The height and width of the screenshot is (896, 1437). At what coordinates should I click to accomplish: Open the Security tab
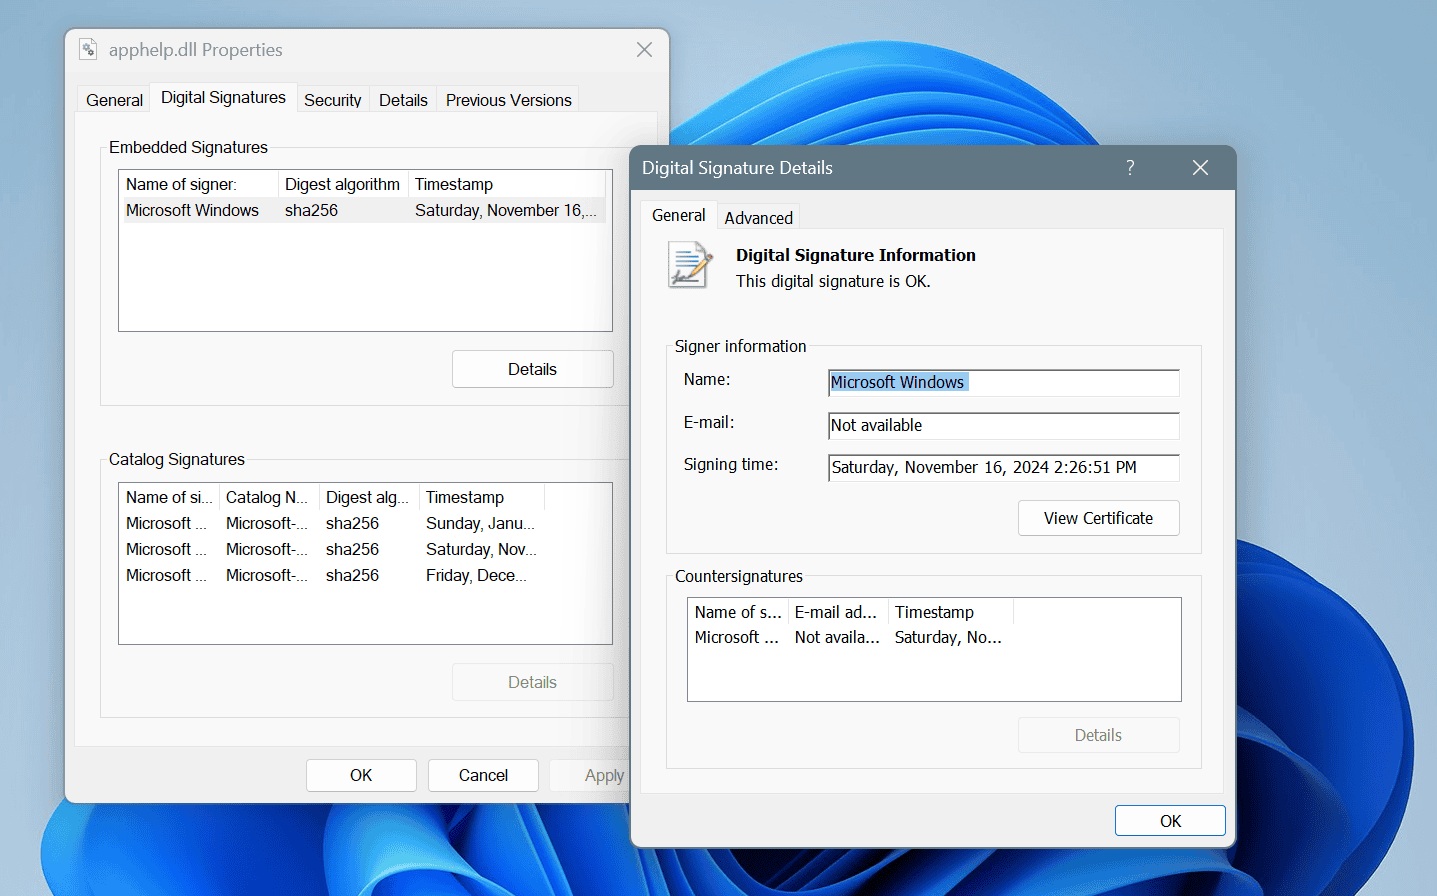point(332,100)
